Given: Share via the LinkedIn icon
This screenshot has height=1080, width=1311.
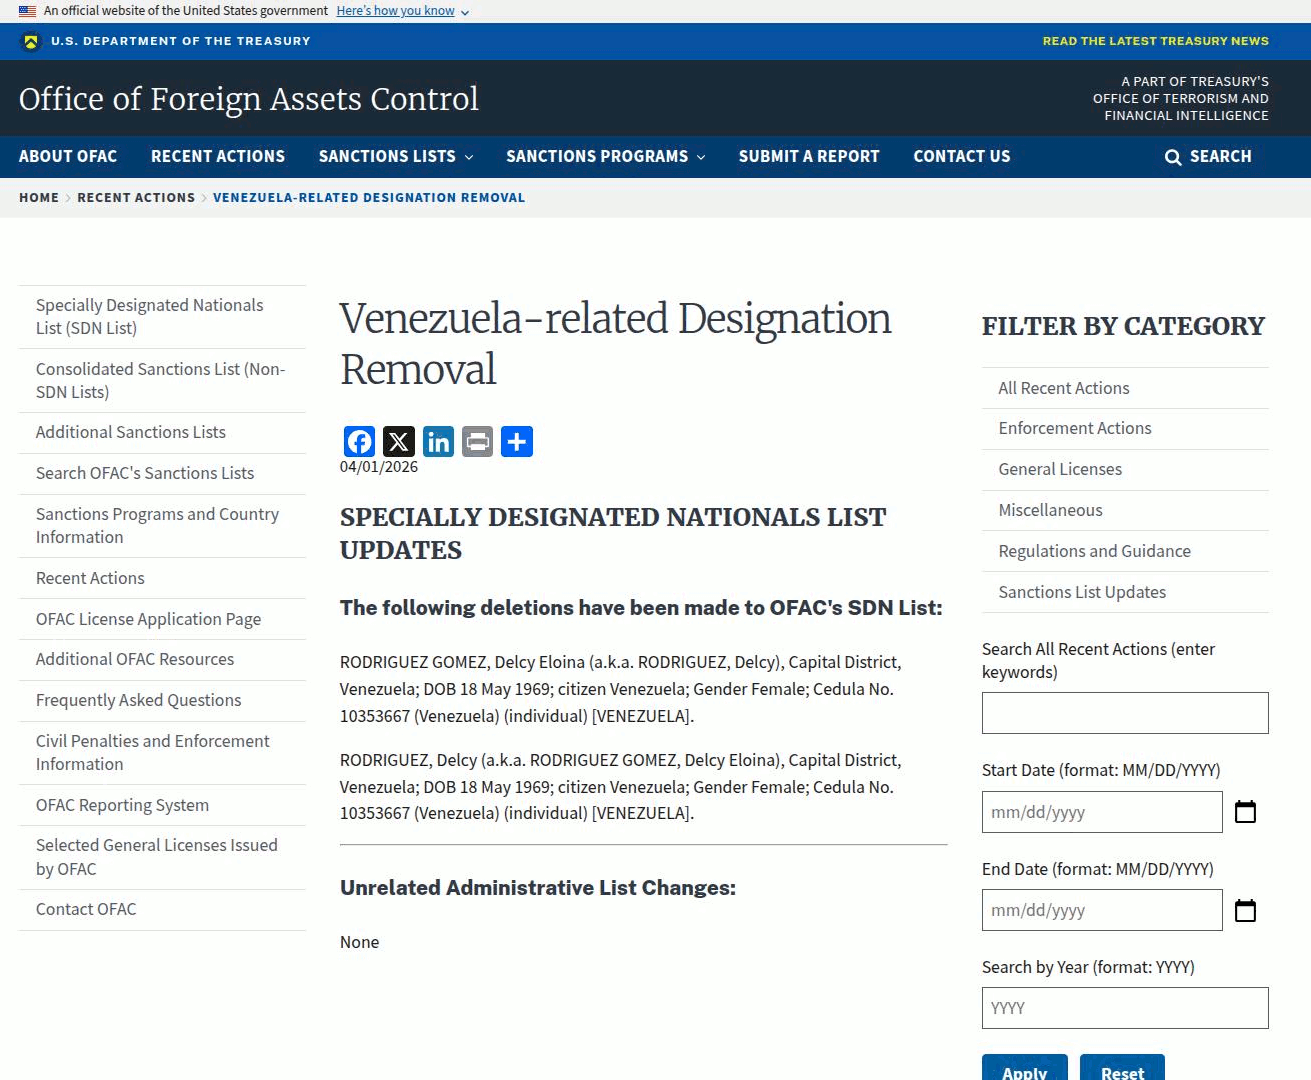Looking at the screenshot, I should tap(438, 441).
